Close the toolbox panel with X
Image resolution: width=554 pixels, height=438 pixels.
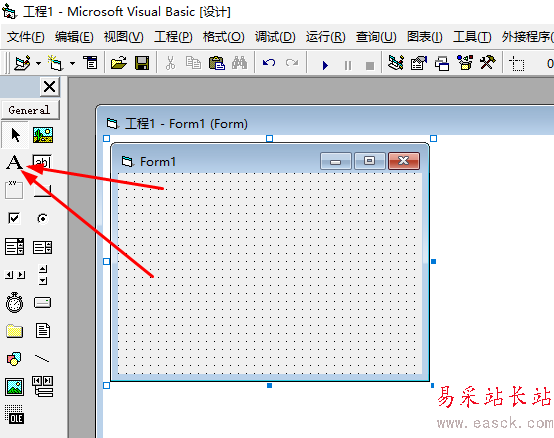click(49, 87)
